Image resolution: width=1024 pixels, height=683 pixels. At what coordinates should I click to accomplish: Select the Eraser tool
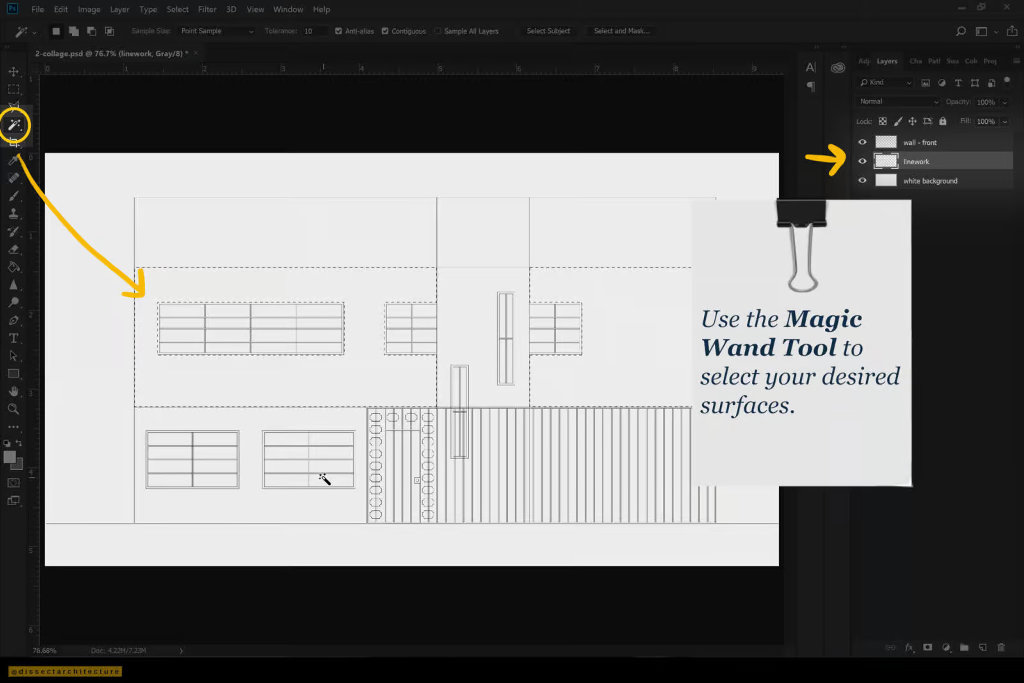[13, 249]
